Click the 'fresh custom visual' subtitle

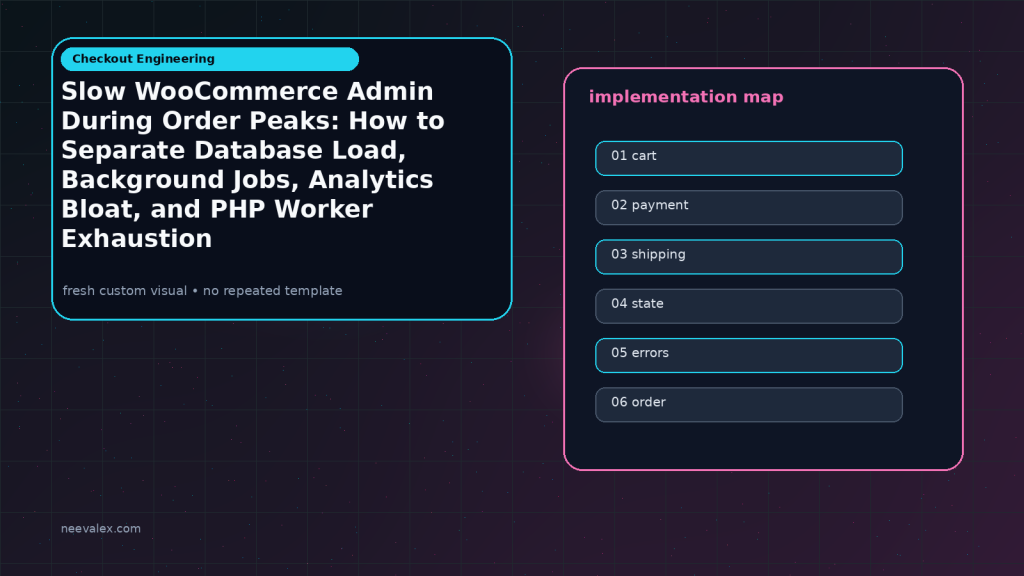[202, 291]
